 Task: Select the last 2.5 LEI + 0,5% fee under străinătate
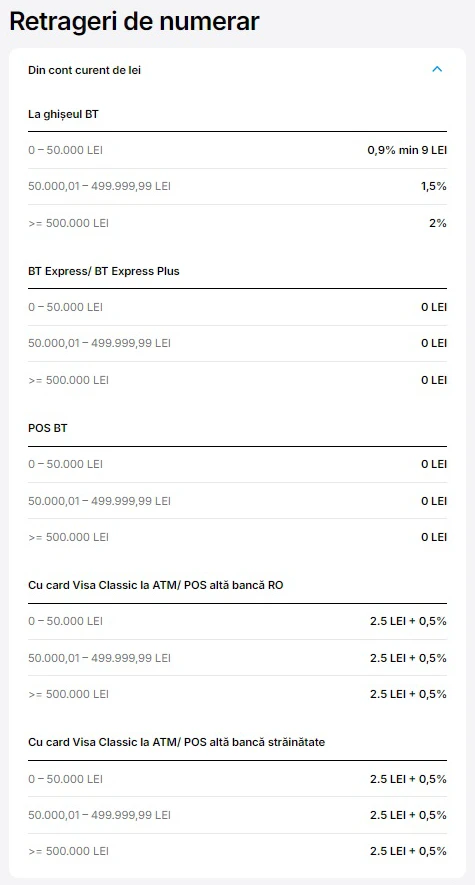click(x=408, y=851)
